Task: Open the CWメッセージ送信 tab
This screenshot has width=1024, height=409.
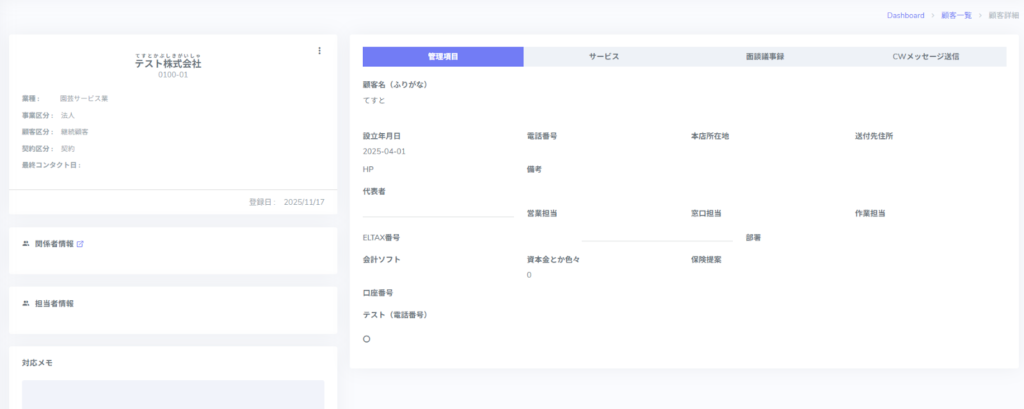Action: point(925,57)
